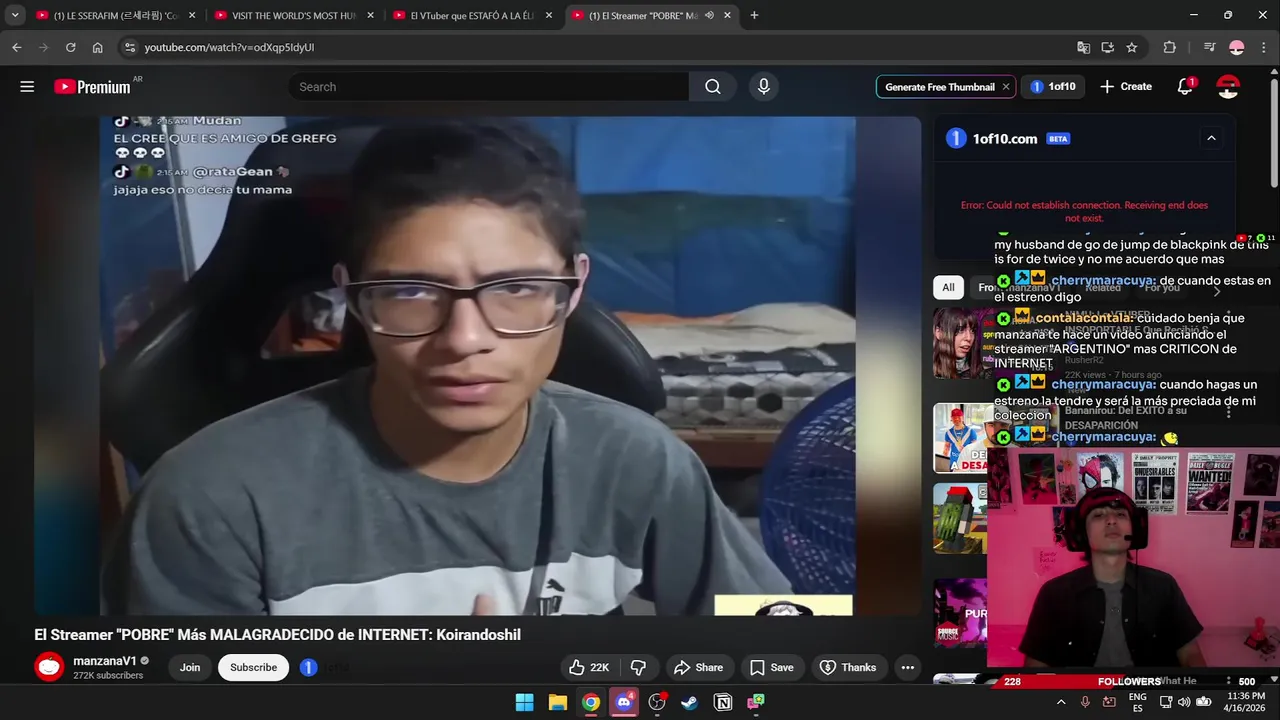The width and height of the screenshot is (1280, 720).
Task: View site information icon in address bar
Action: (x=129, y=47)
